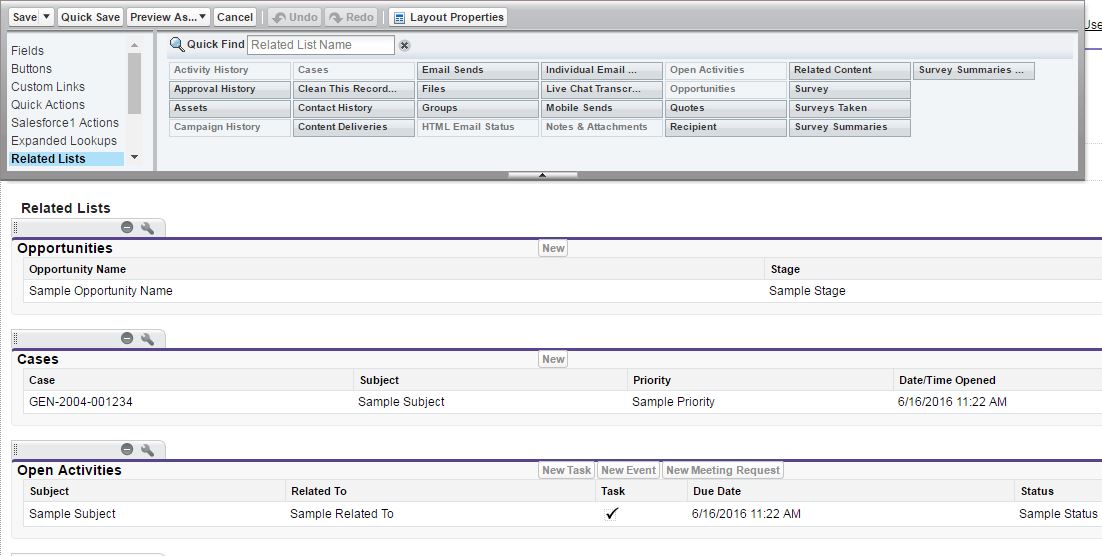Select Quick Actions in the palette list
The image size is (1102, 556).
point(48,105)
